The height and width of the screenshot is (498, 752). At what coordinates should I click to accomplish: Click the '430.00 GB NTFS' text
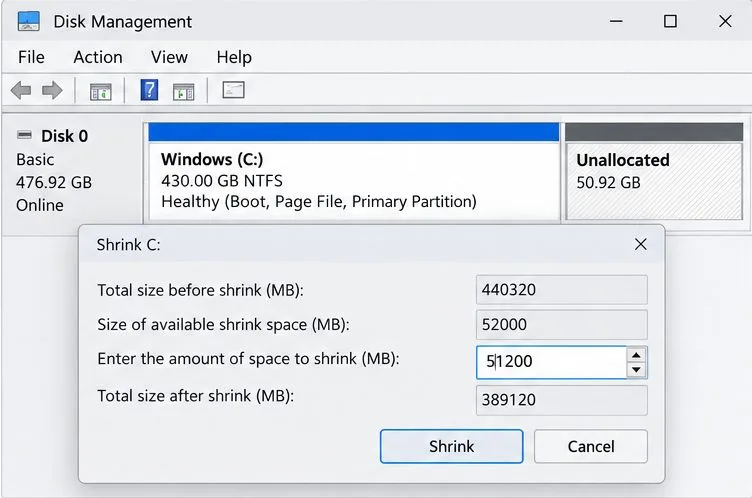(x=222, y=181)
